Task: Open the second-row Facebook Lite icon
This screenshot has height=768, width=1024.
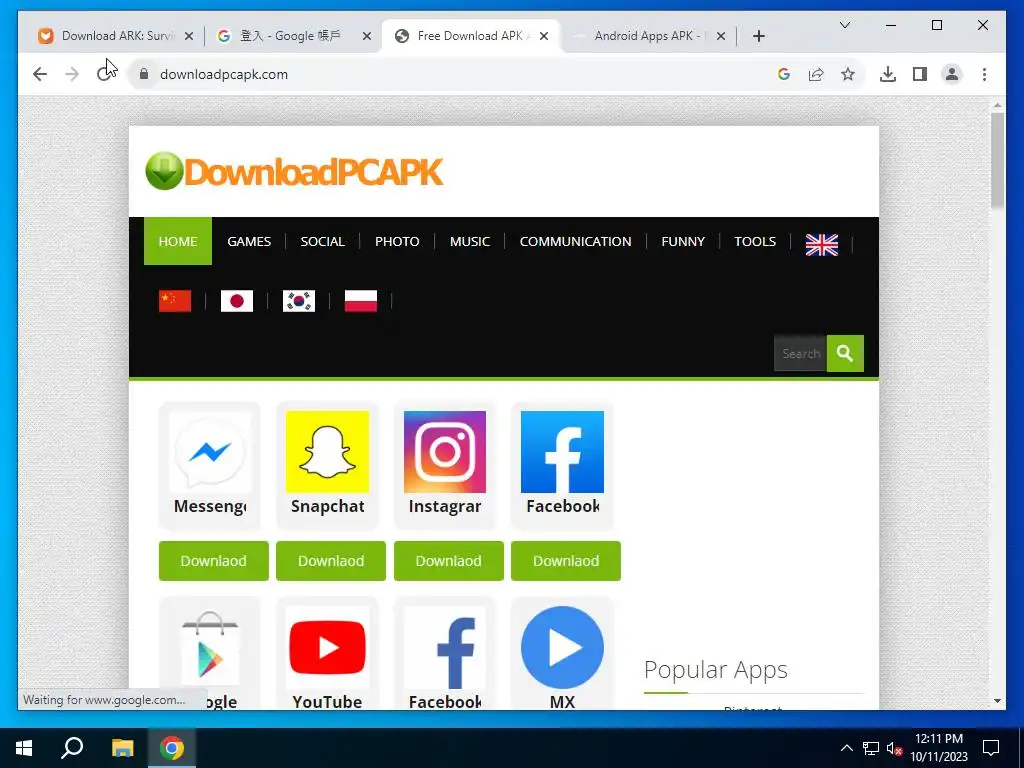Action: tap(445, 647)
